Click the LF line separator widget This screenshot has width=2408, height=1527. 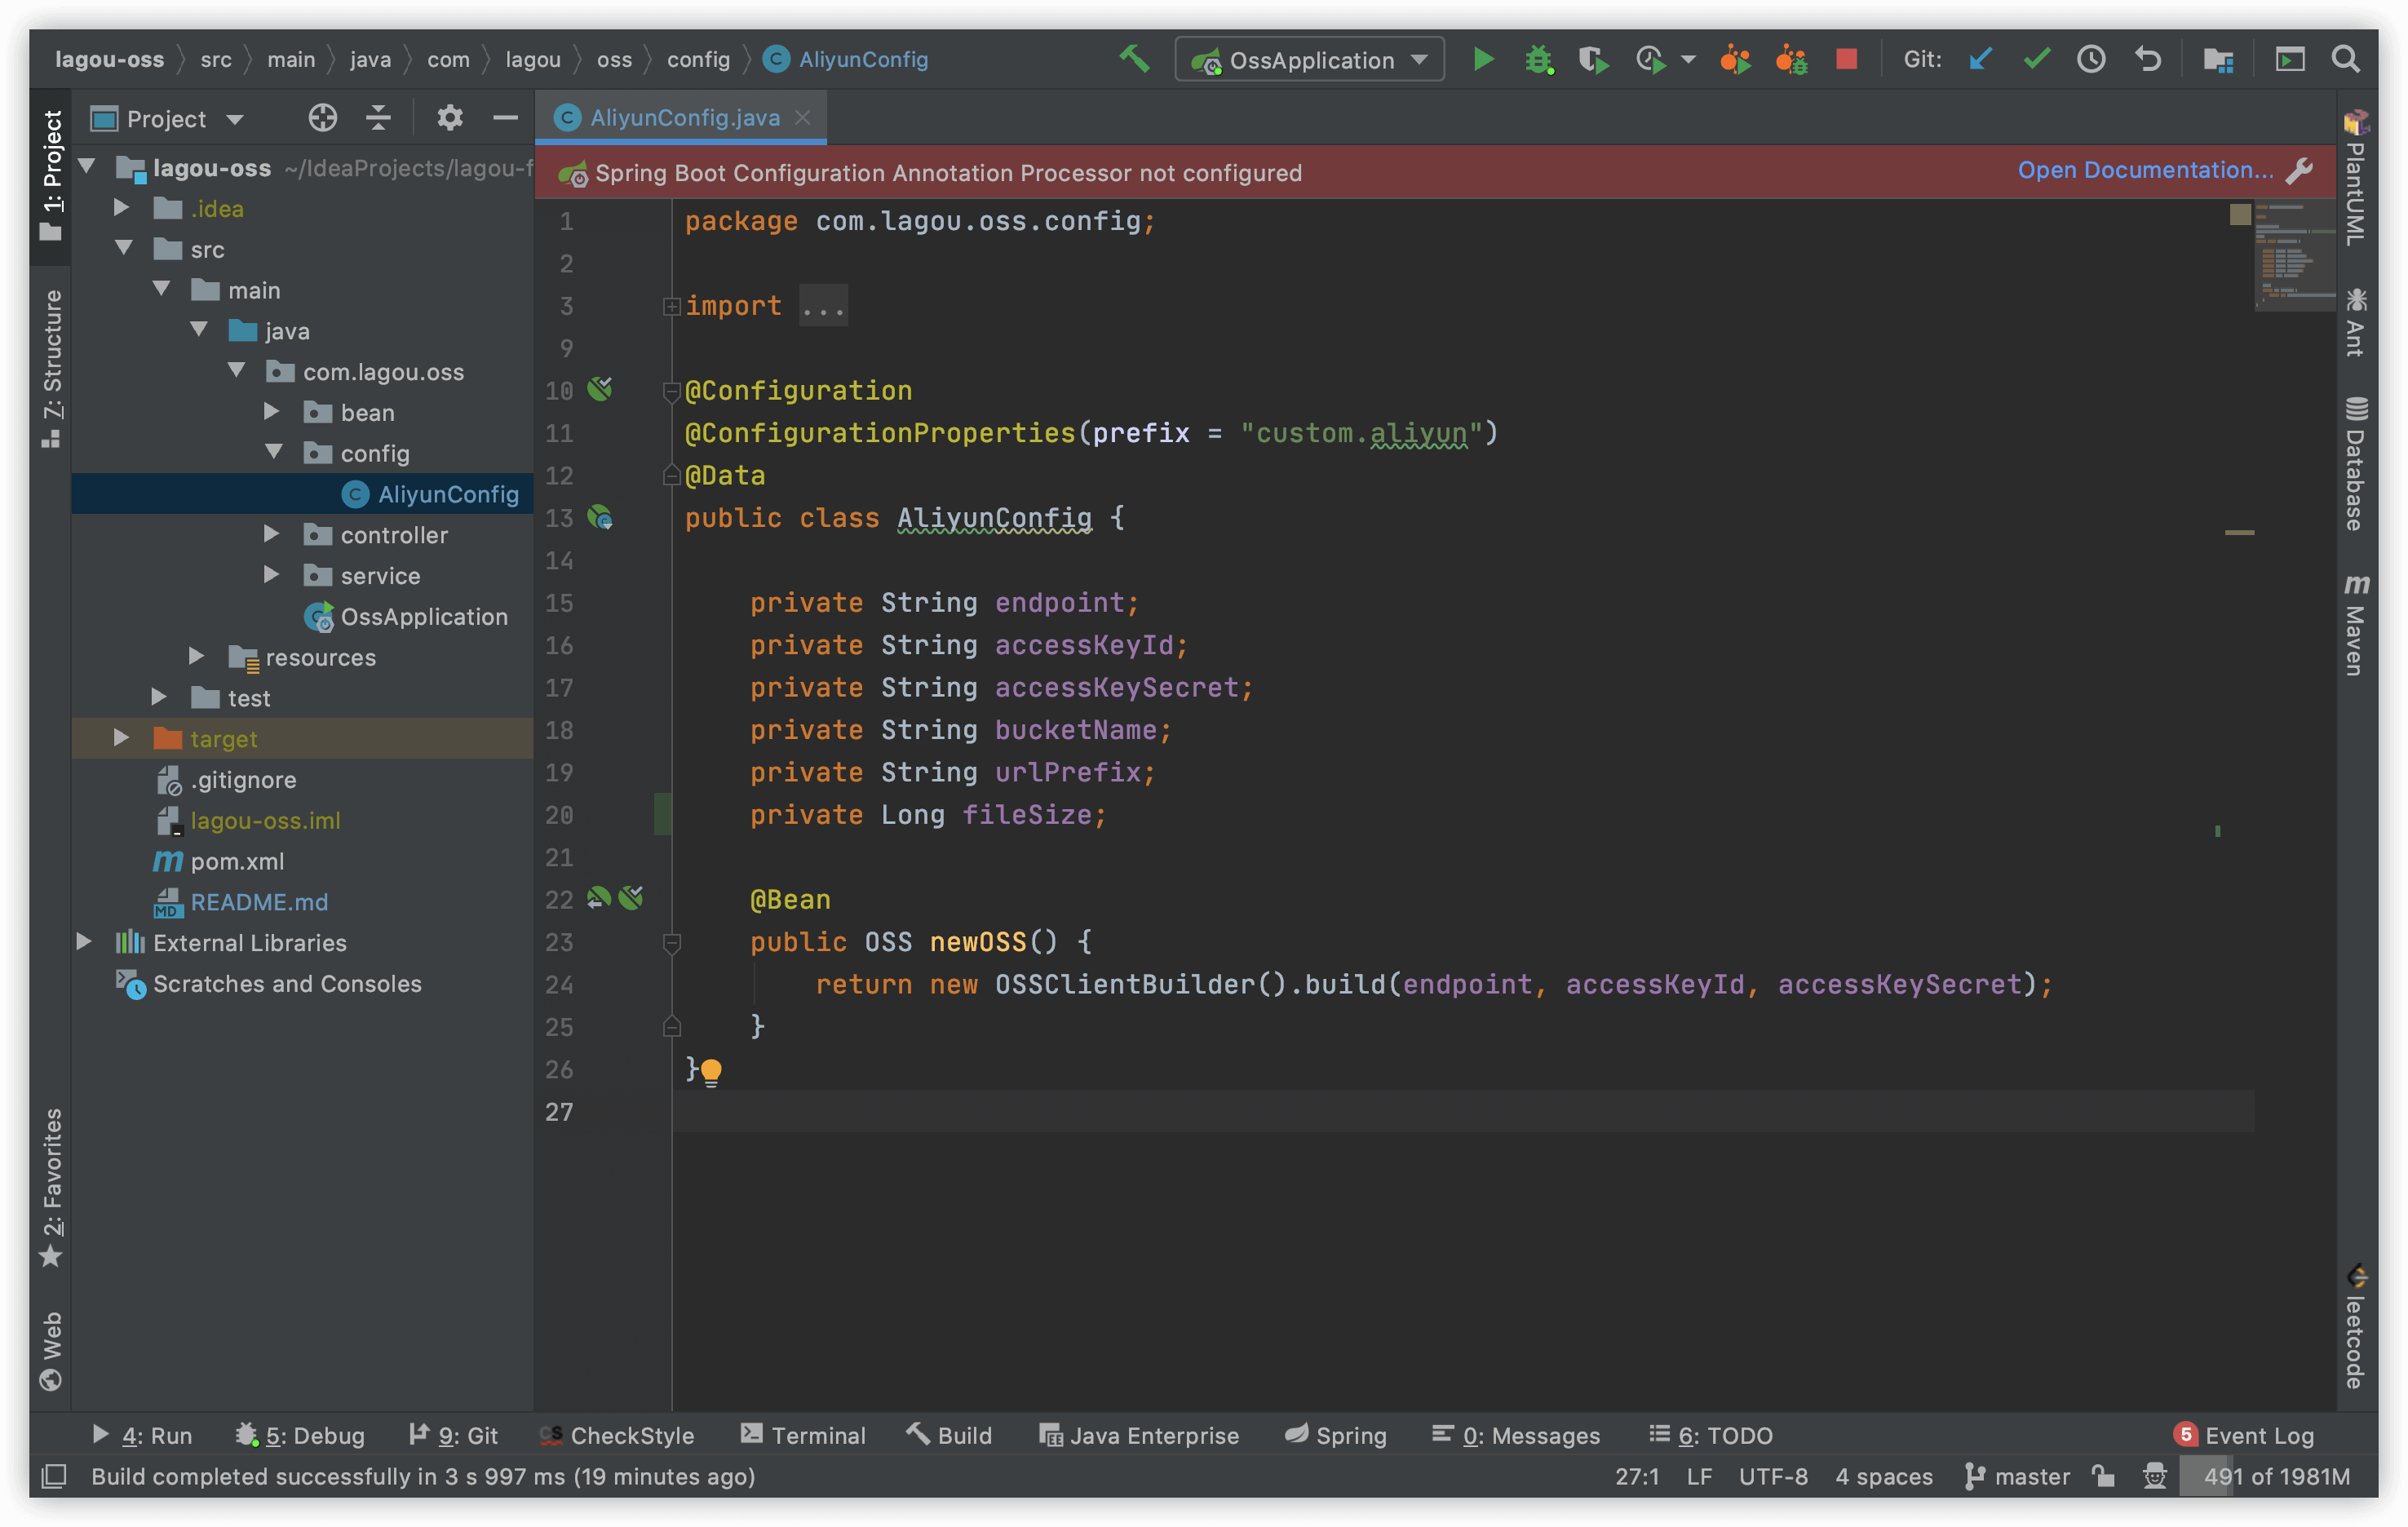pos(1699,1476)
